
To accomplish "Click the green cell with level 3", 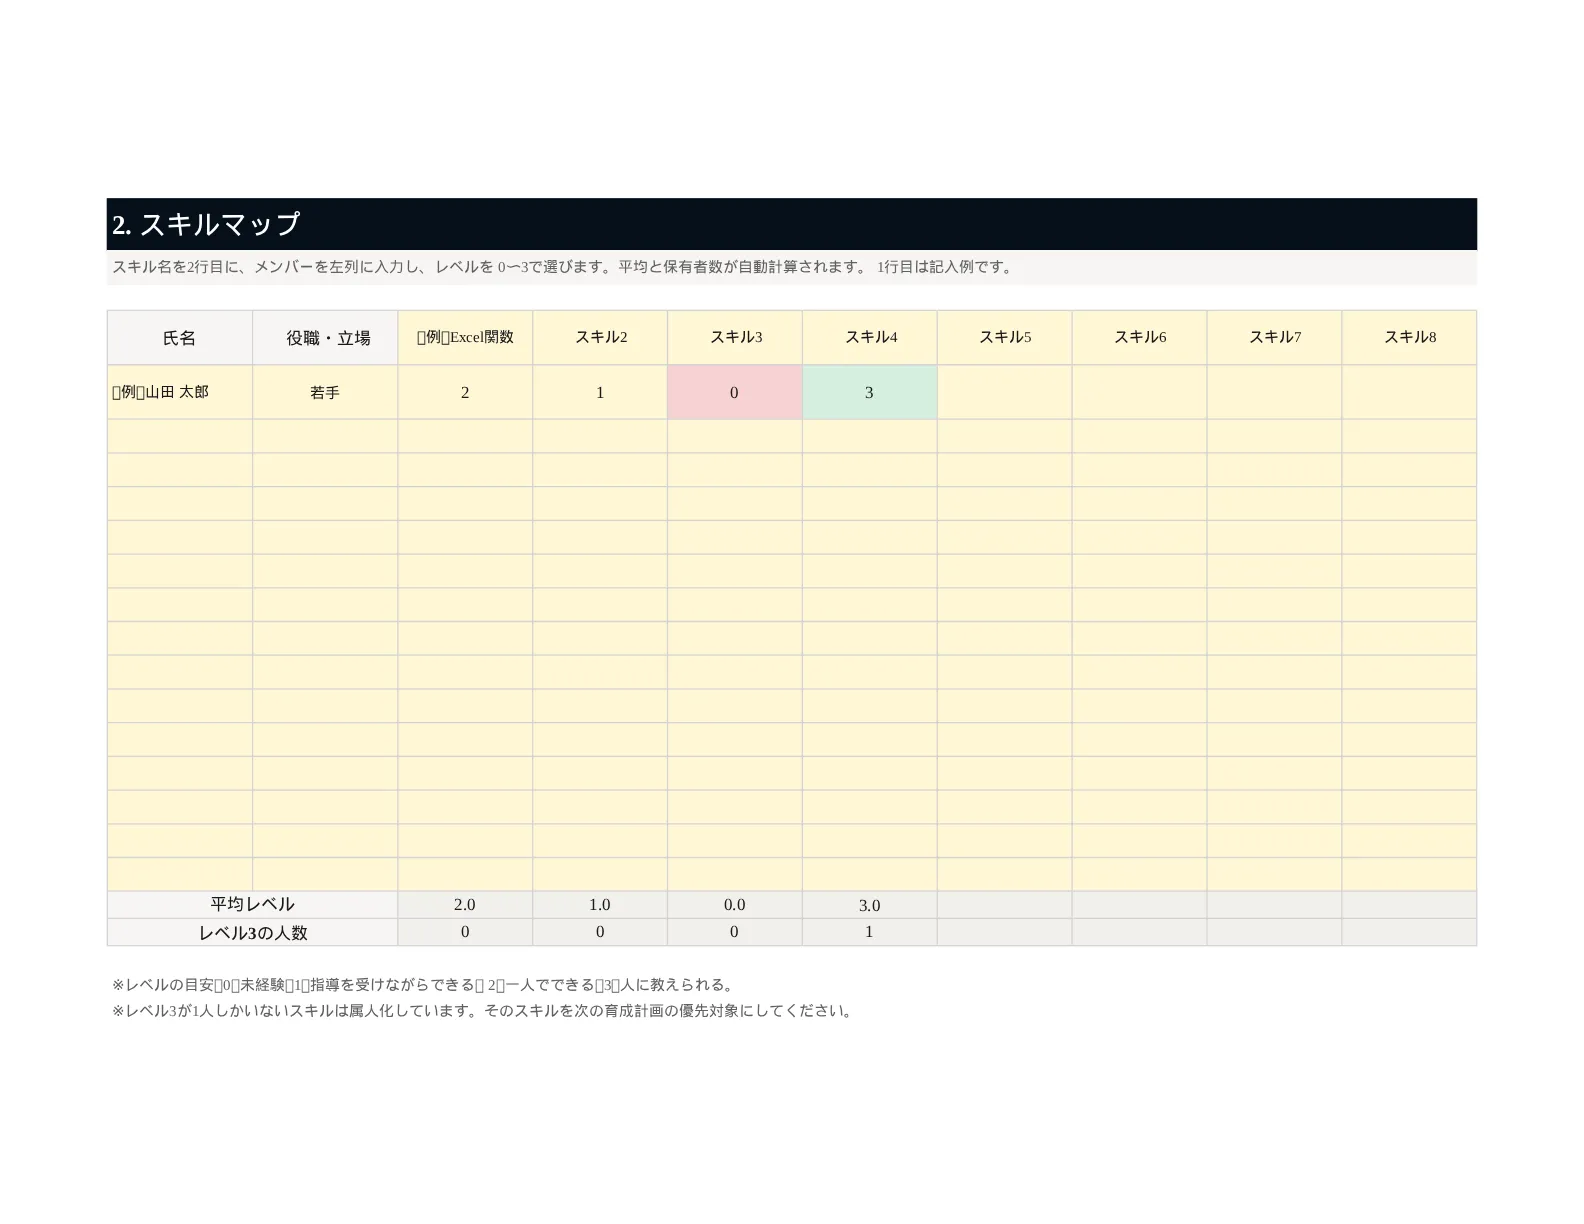I will pyautogui.click(x=870, y=392).
